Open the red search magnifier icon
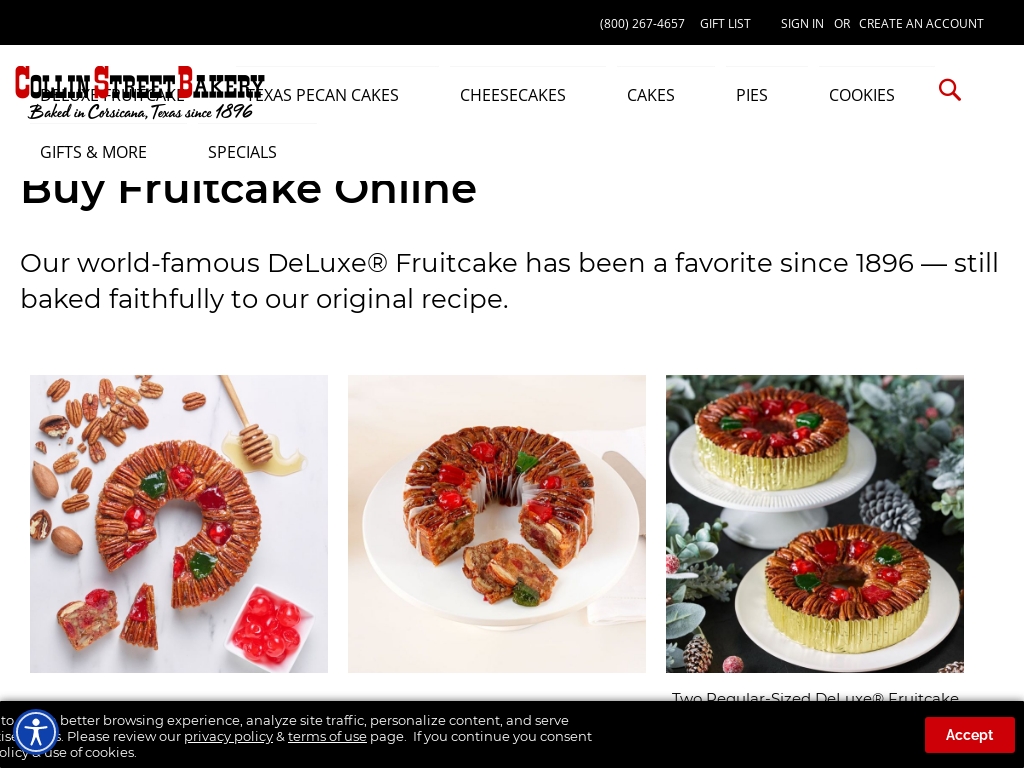The height and width of the screenshot is (768, 1024). [950, 90]
